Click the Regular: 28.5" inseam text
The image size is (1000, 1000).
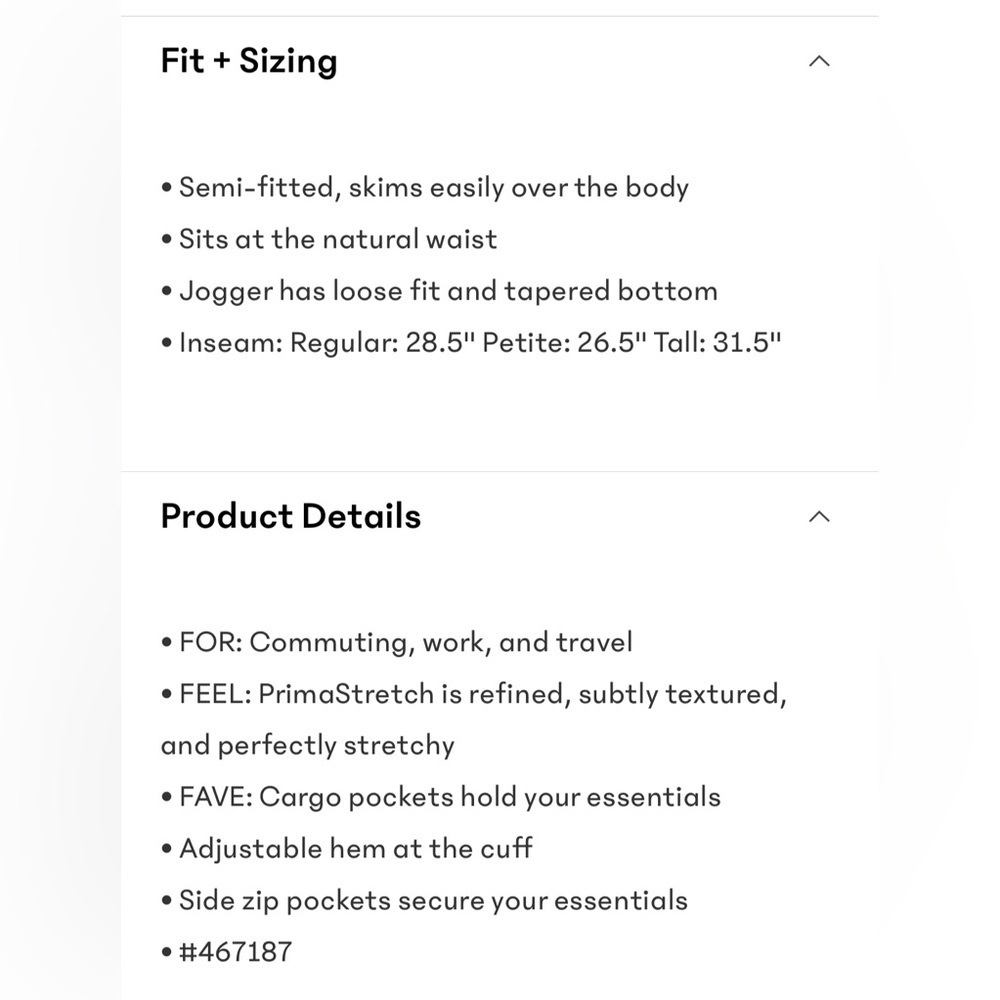click(383, 342)
